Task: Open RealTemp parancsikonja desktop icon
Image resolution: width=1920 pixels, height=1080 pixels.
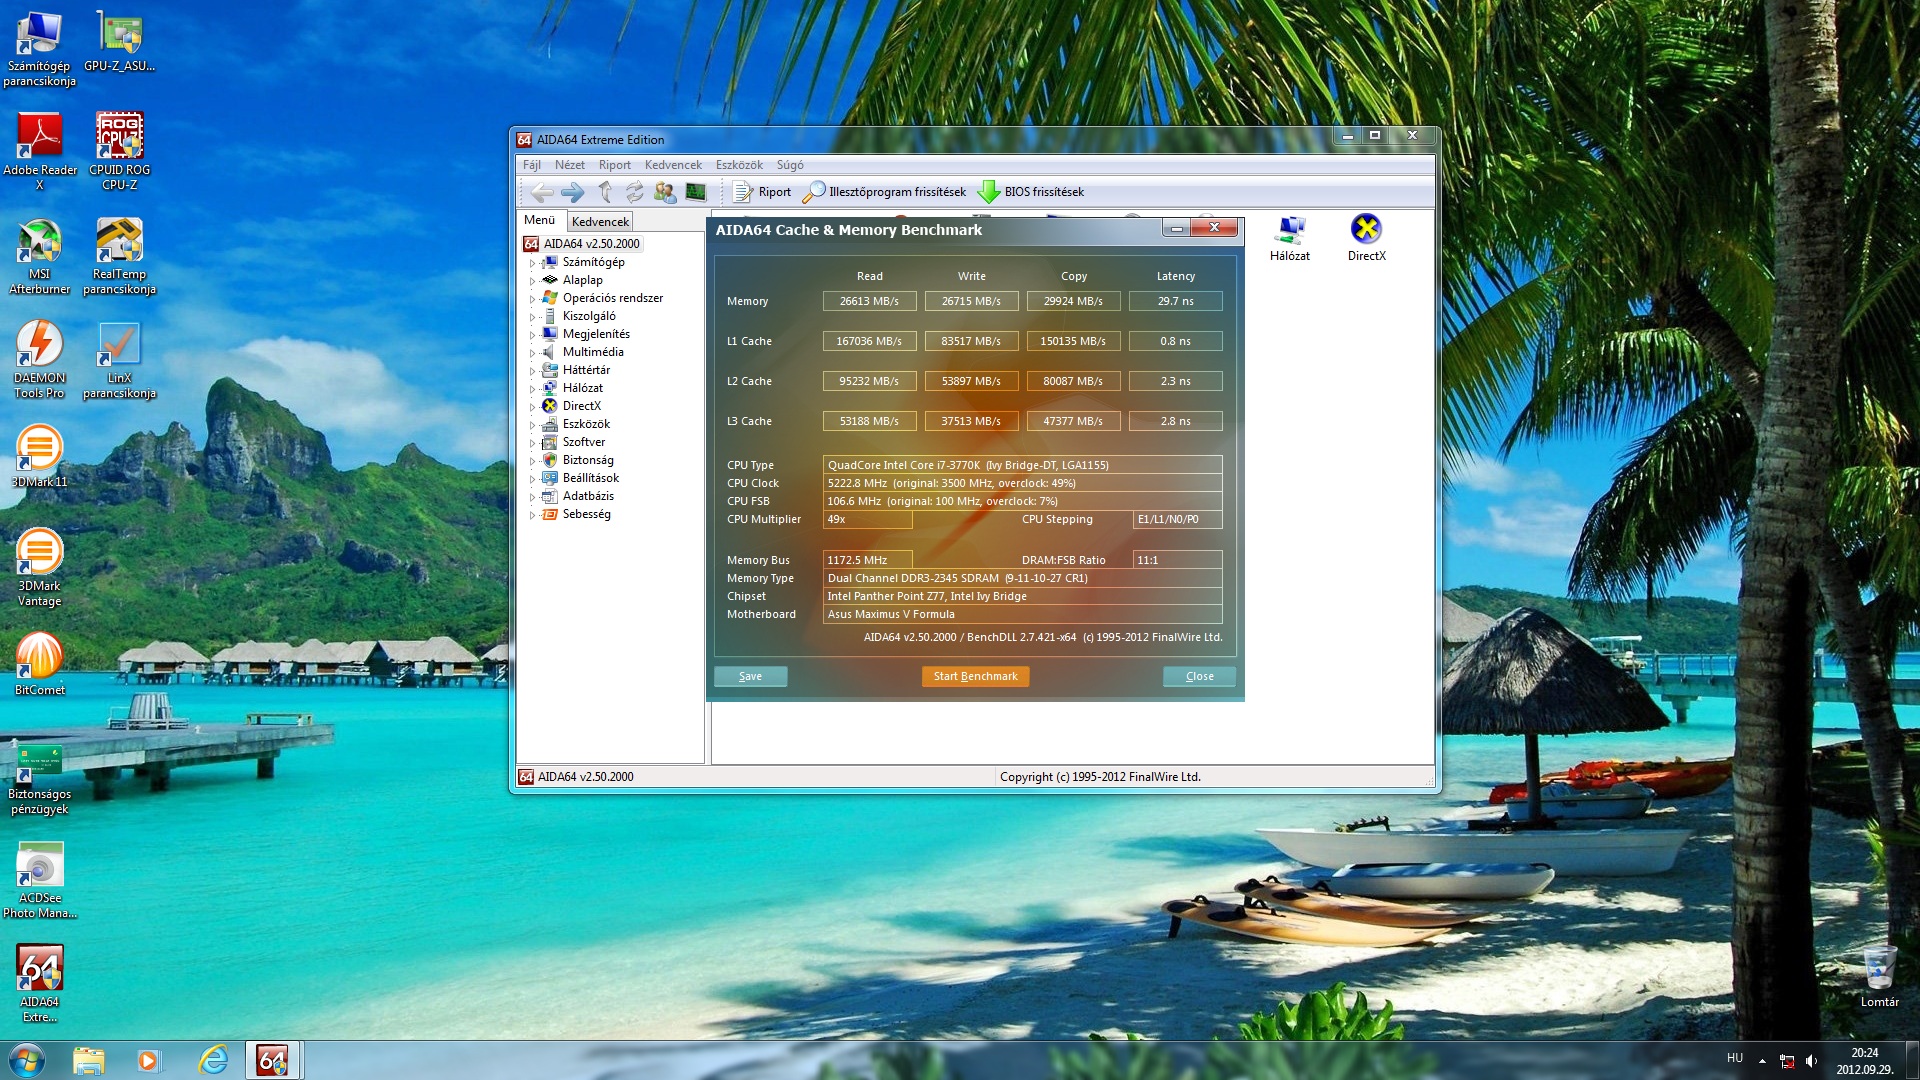Action: (119, 256)
